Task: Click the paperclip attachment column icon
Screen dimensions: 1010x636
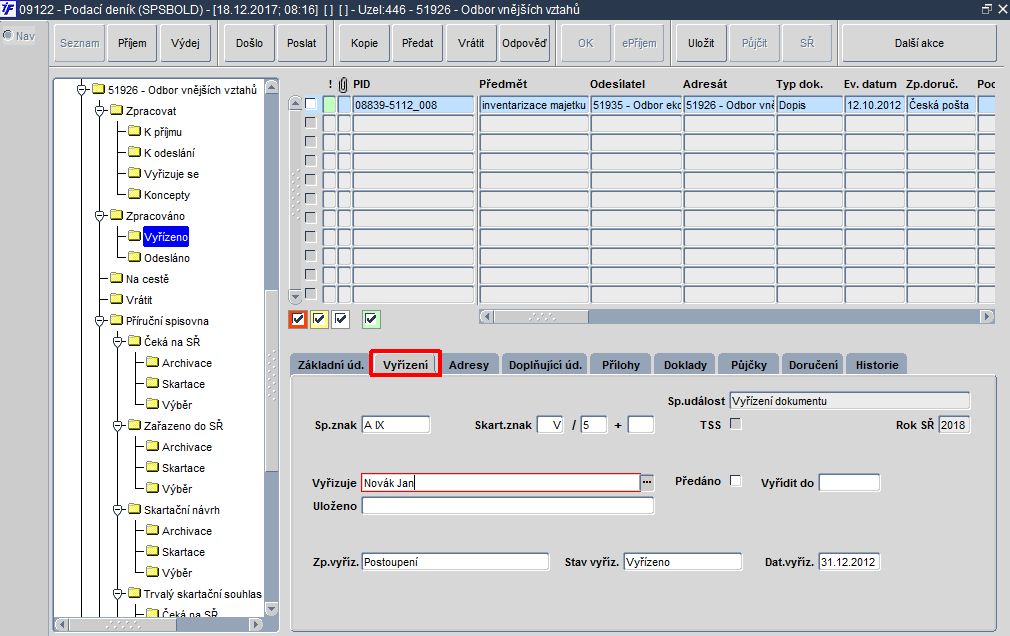Action: 343,84
